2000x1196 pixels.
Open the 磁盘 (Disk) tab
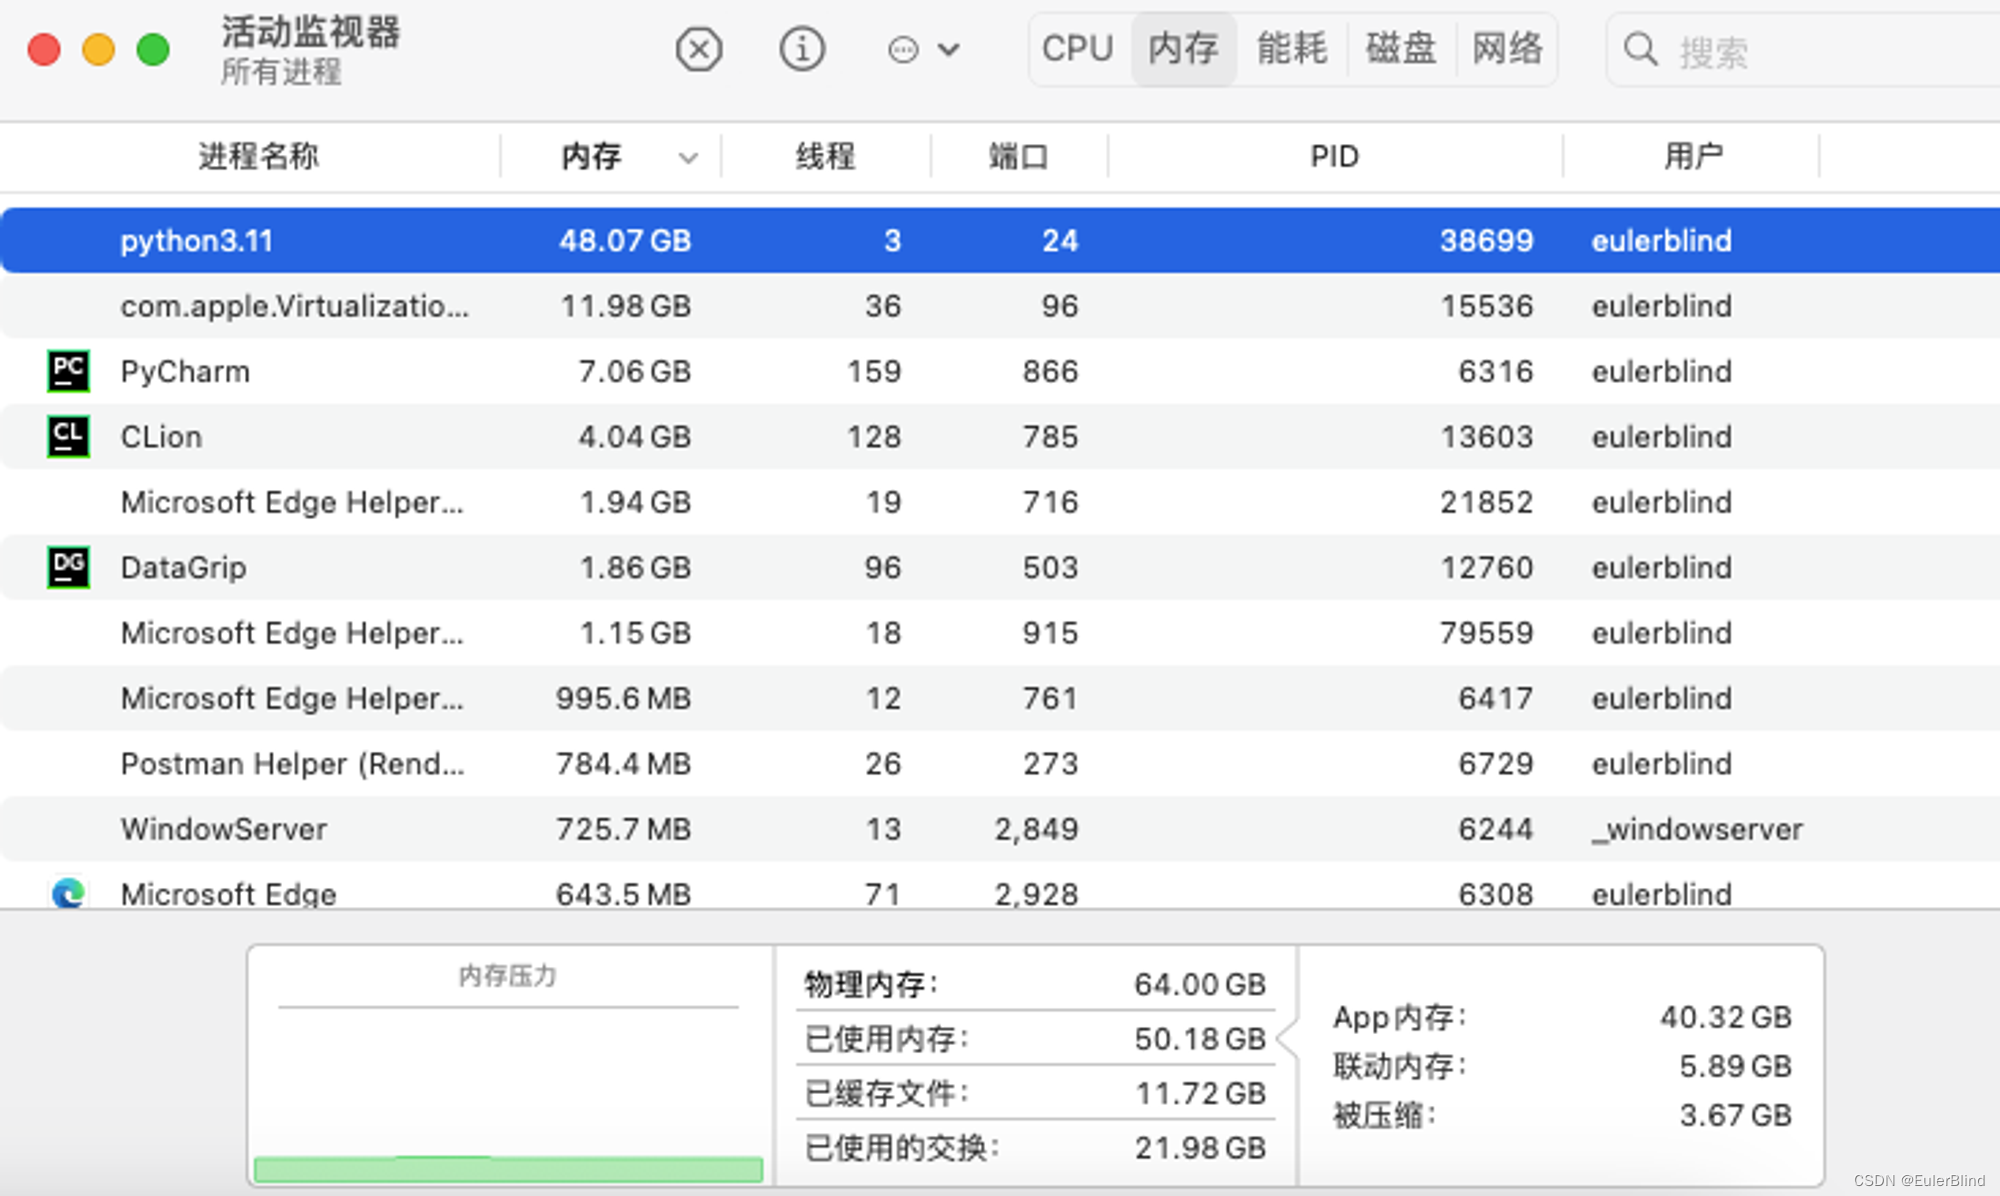click(1400, 49)
